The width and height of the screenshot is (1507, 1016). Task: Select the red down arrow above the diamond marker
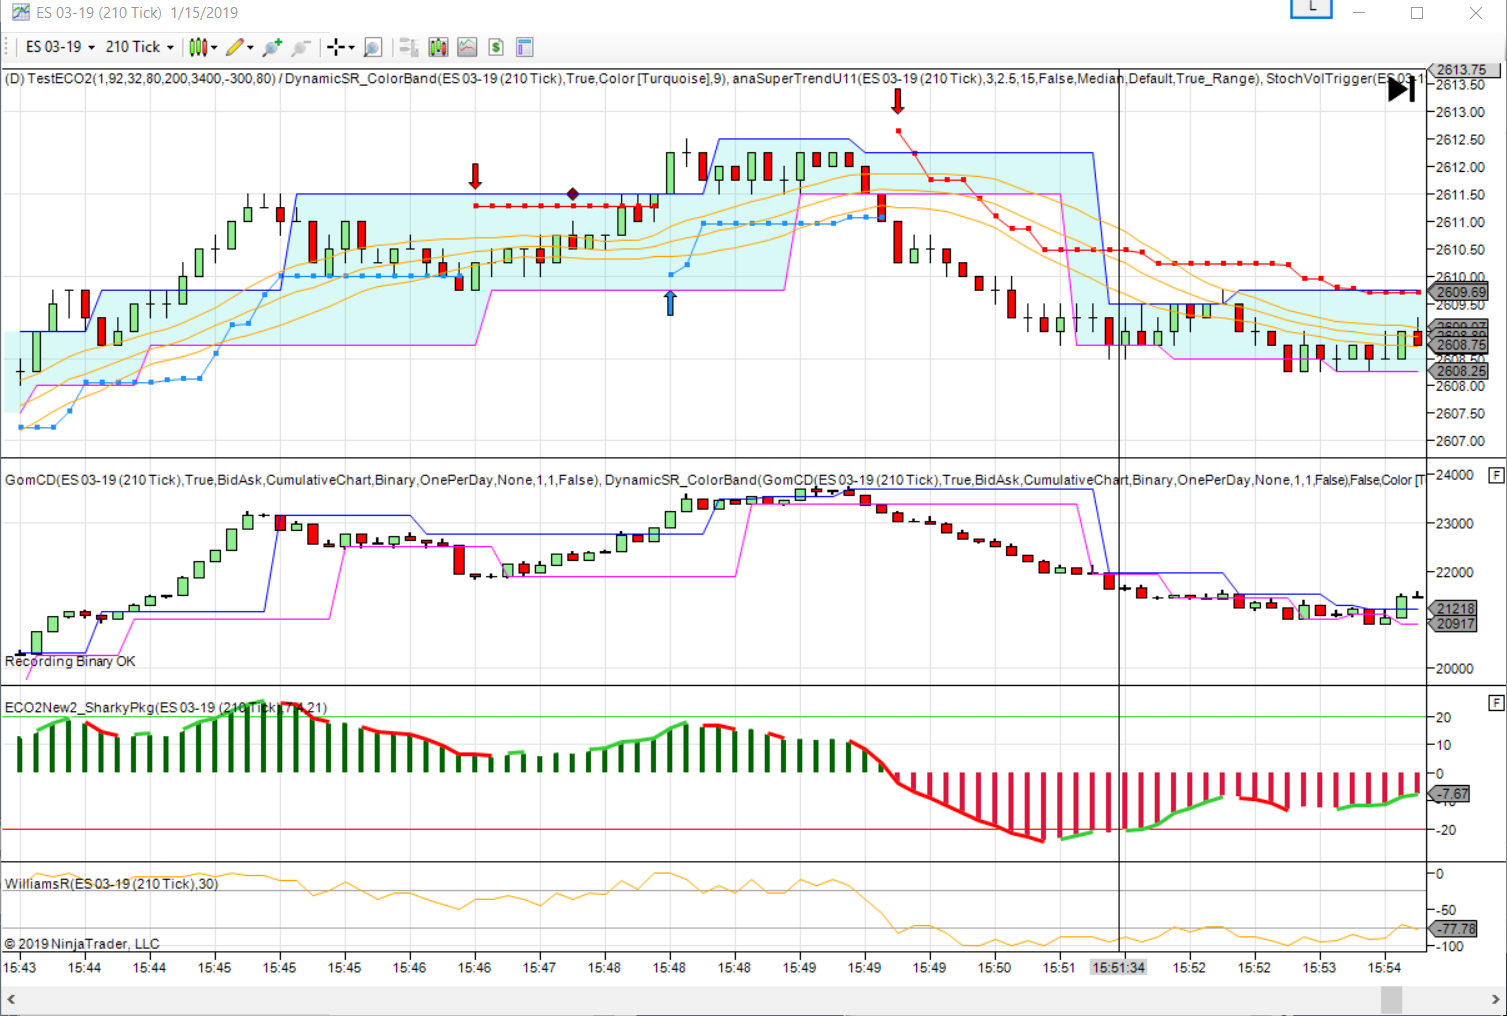coord(475,176)
